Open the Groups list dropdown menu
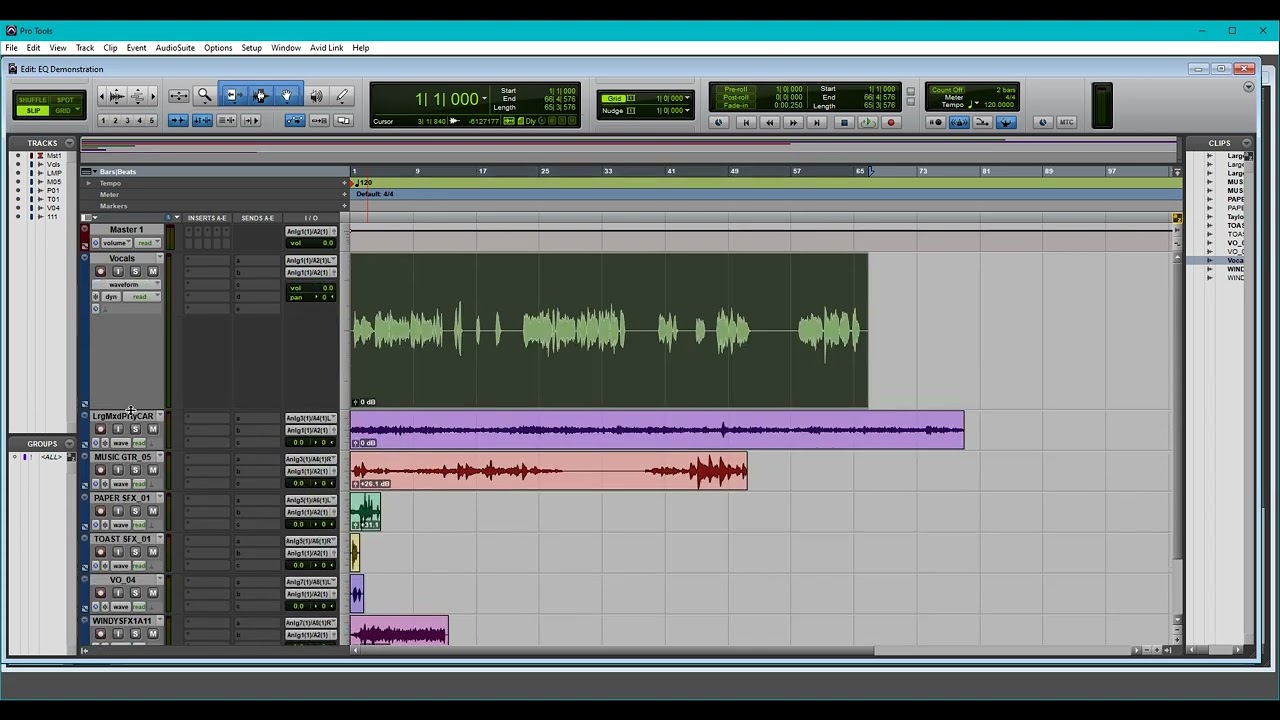The image size is (1280, 720). 69,444
